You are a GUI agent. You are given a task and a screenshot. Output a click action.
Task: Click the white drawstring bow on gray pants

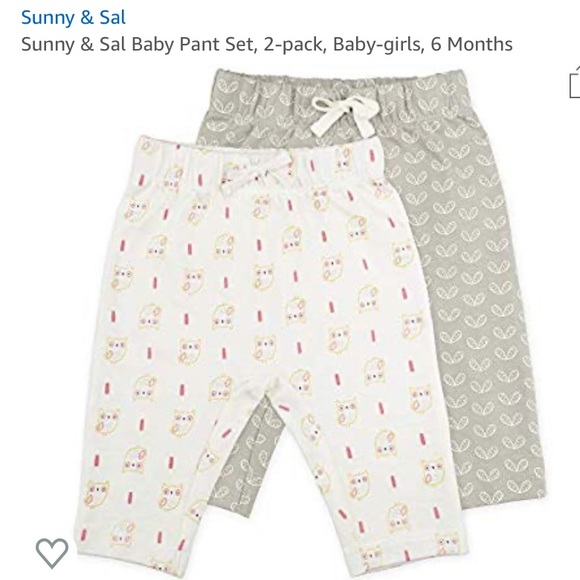coord(344,113)
